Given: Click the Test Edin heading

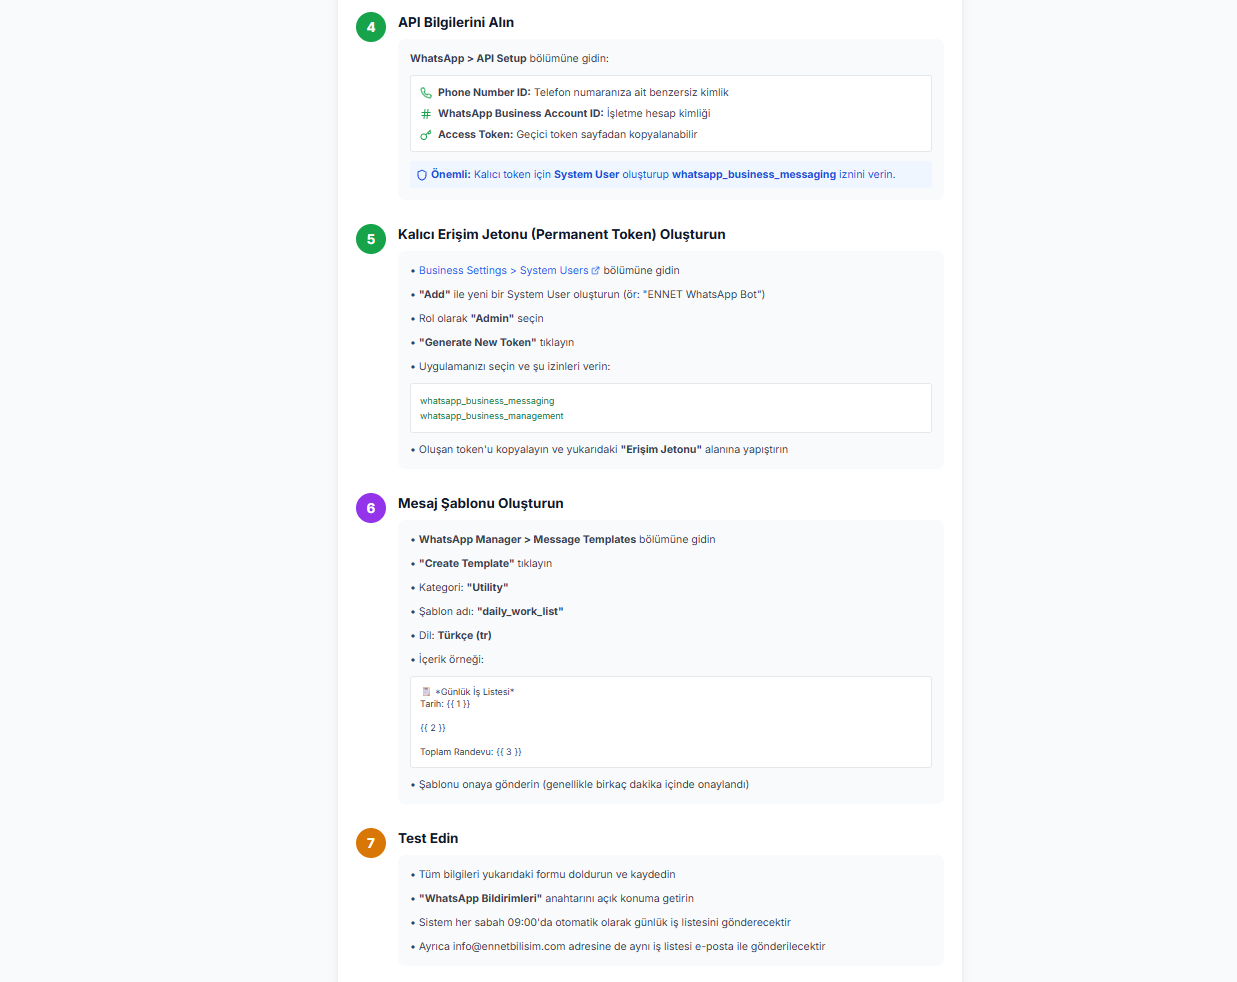Looking at the screenshot, I should click(428, 838).
